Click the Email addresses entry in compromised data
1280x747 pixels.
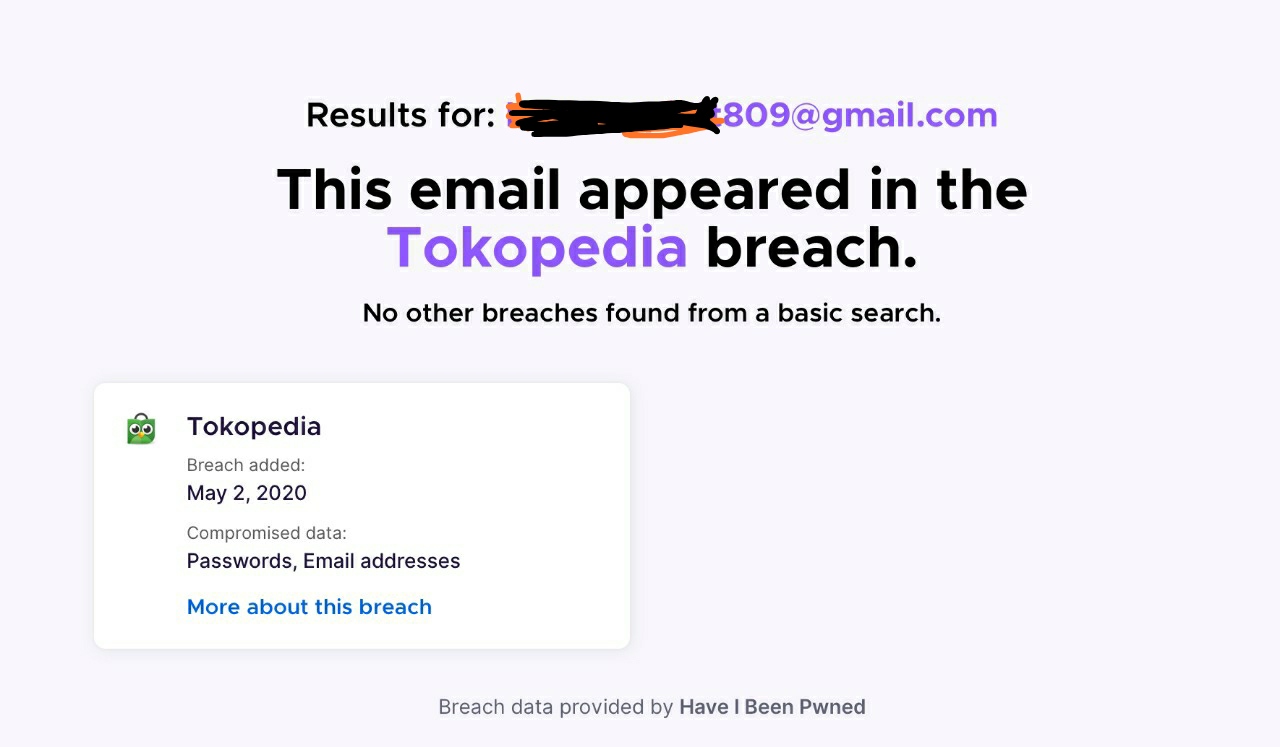[x=382, y=561]
